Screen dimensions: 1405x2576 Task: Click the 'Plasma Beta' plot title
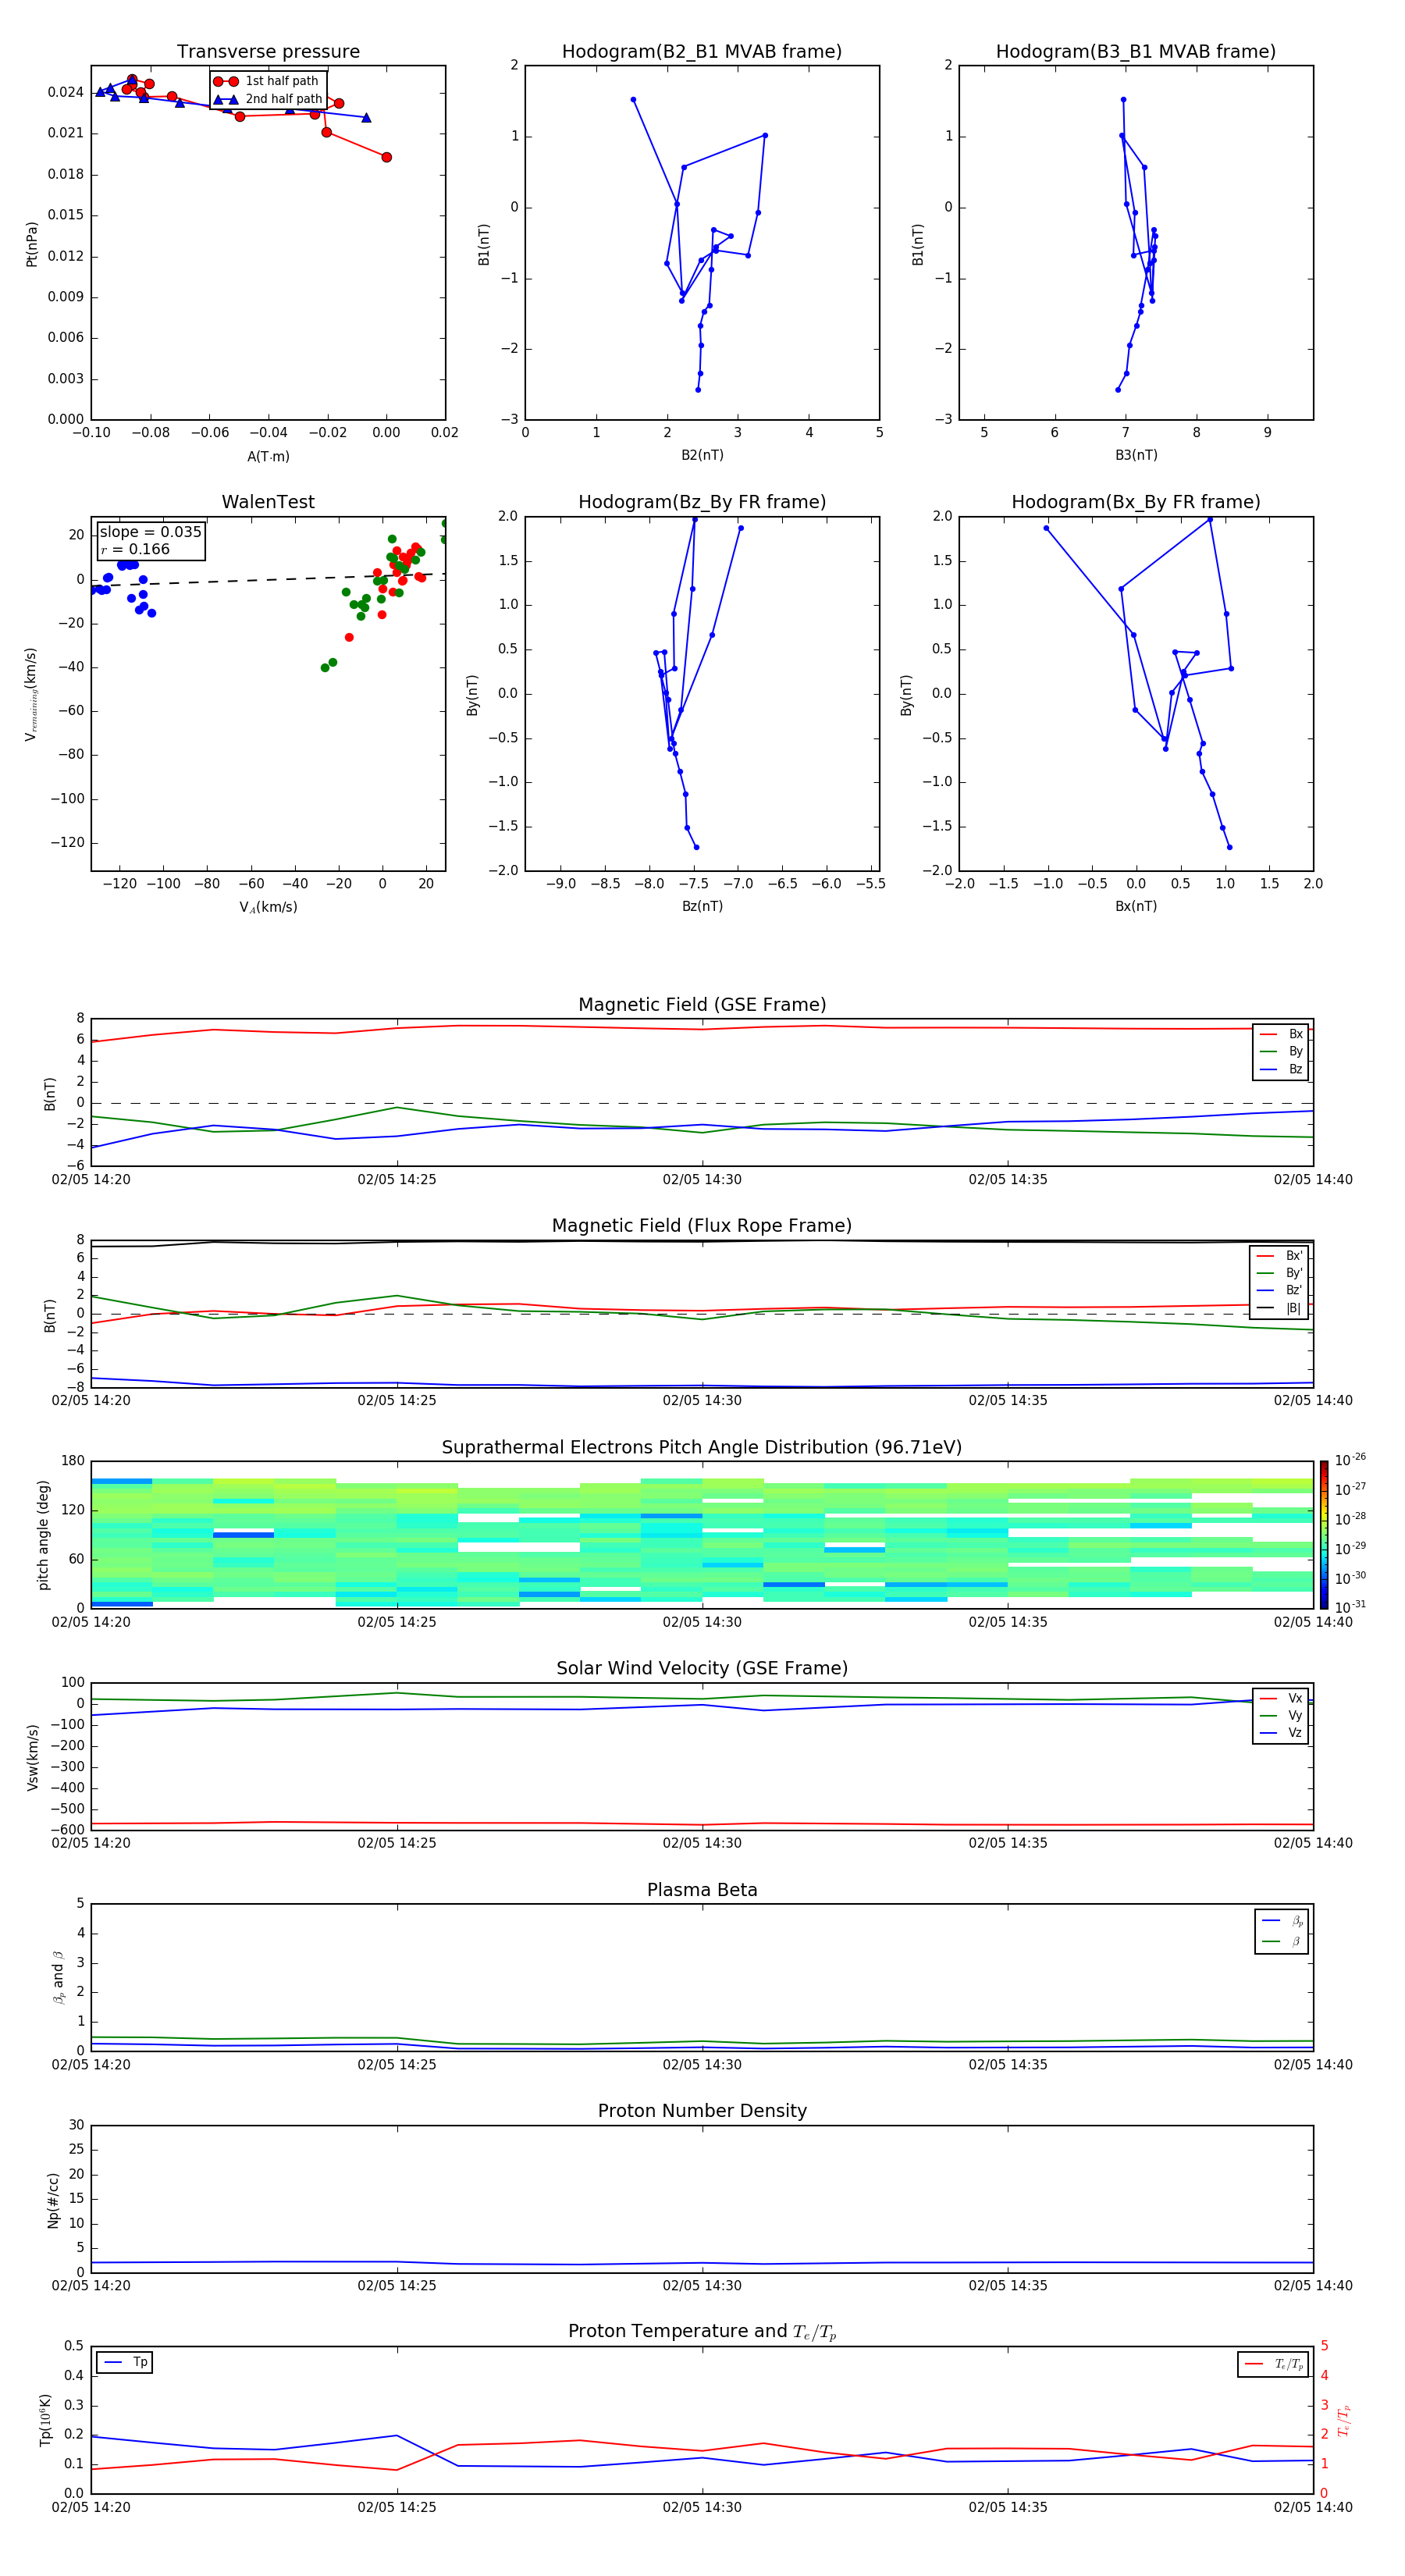[x=702, y=1890]
